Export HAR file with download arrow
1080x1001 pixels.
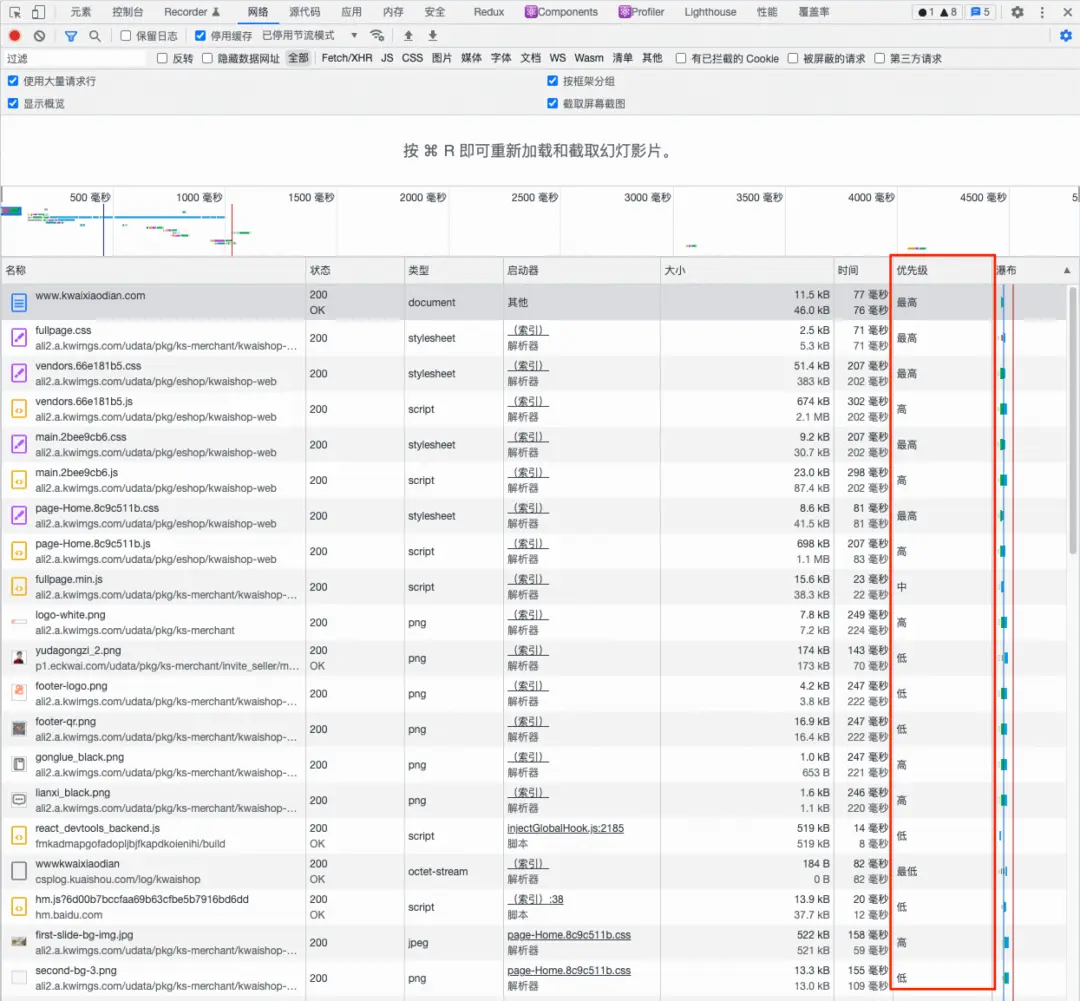(433, 35)
